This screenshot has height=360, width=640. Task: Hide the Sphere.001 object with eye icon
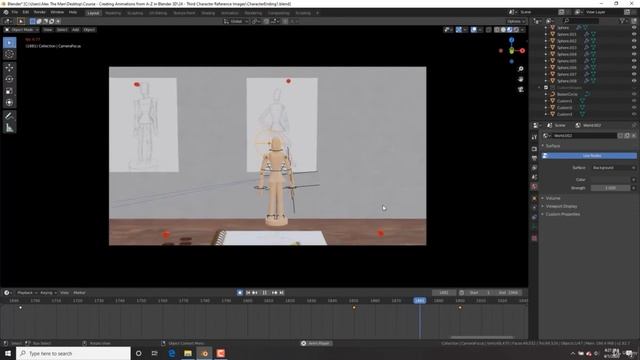tap(634, 34)
